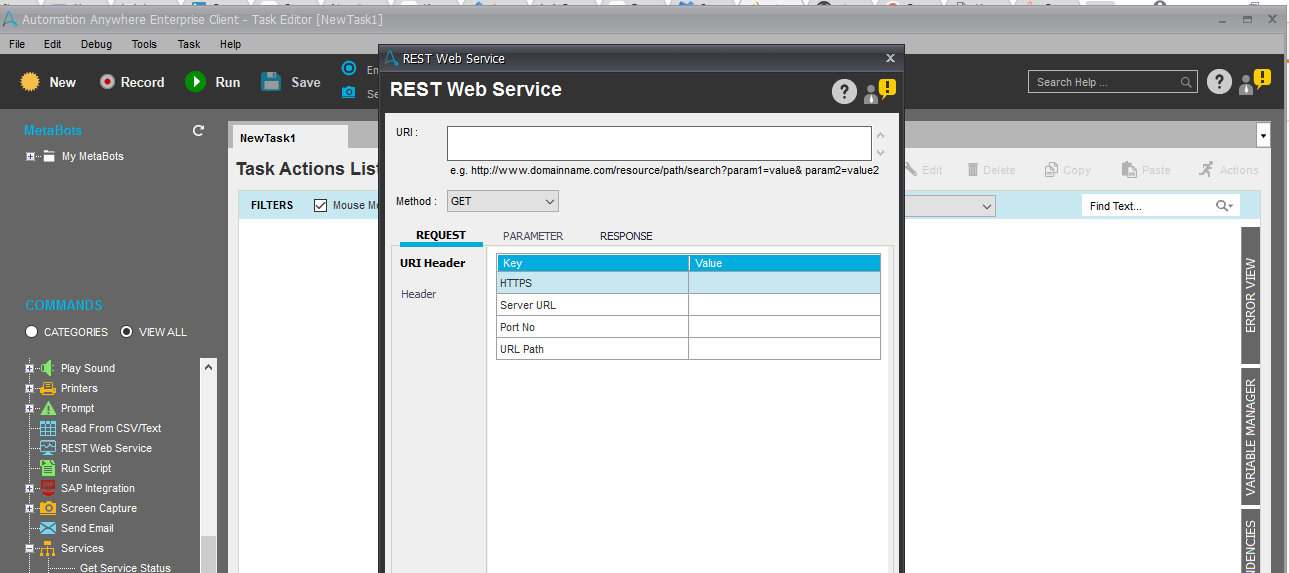
Task: Select the CATEGORIES radio button
Action: tap(32, 332)
